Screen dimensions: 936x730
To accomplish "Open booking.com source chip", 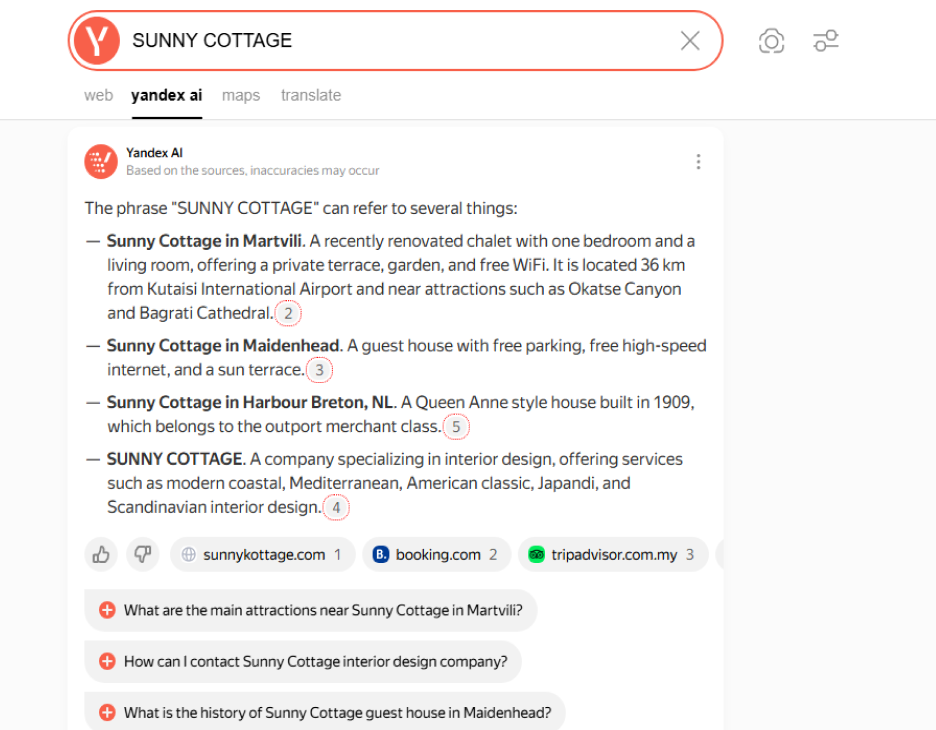I will (437, 555).
